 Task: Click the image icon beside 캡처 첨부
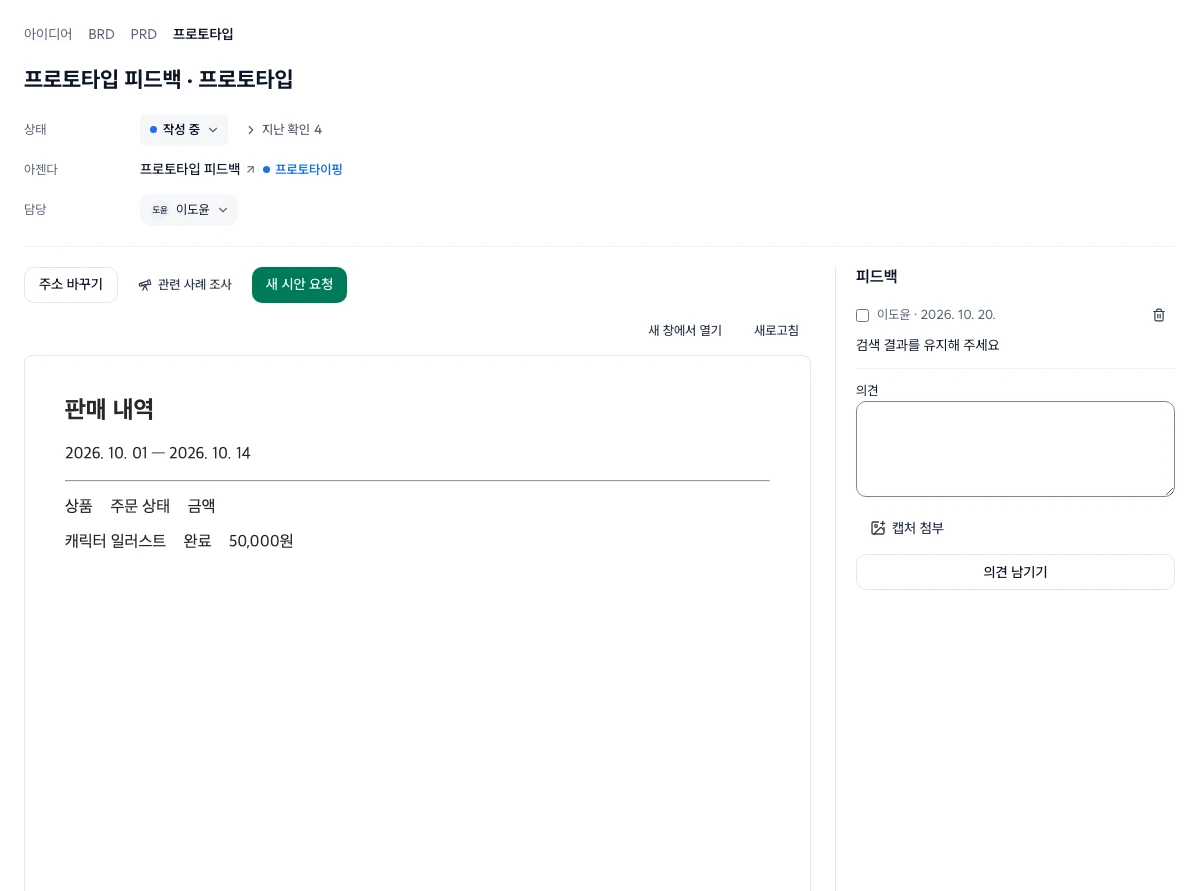878,528
